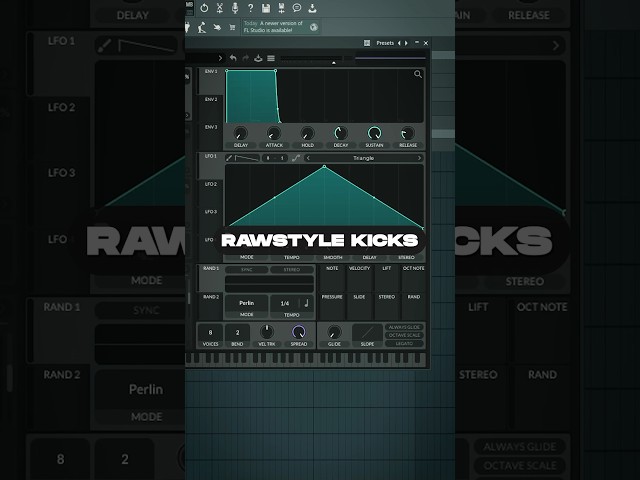Toggle the LFO smooth curve icon
Screen dimensions: 640x480
(x=296, y=158)
